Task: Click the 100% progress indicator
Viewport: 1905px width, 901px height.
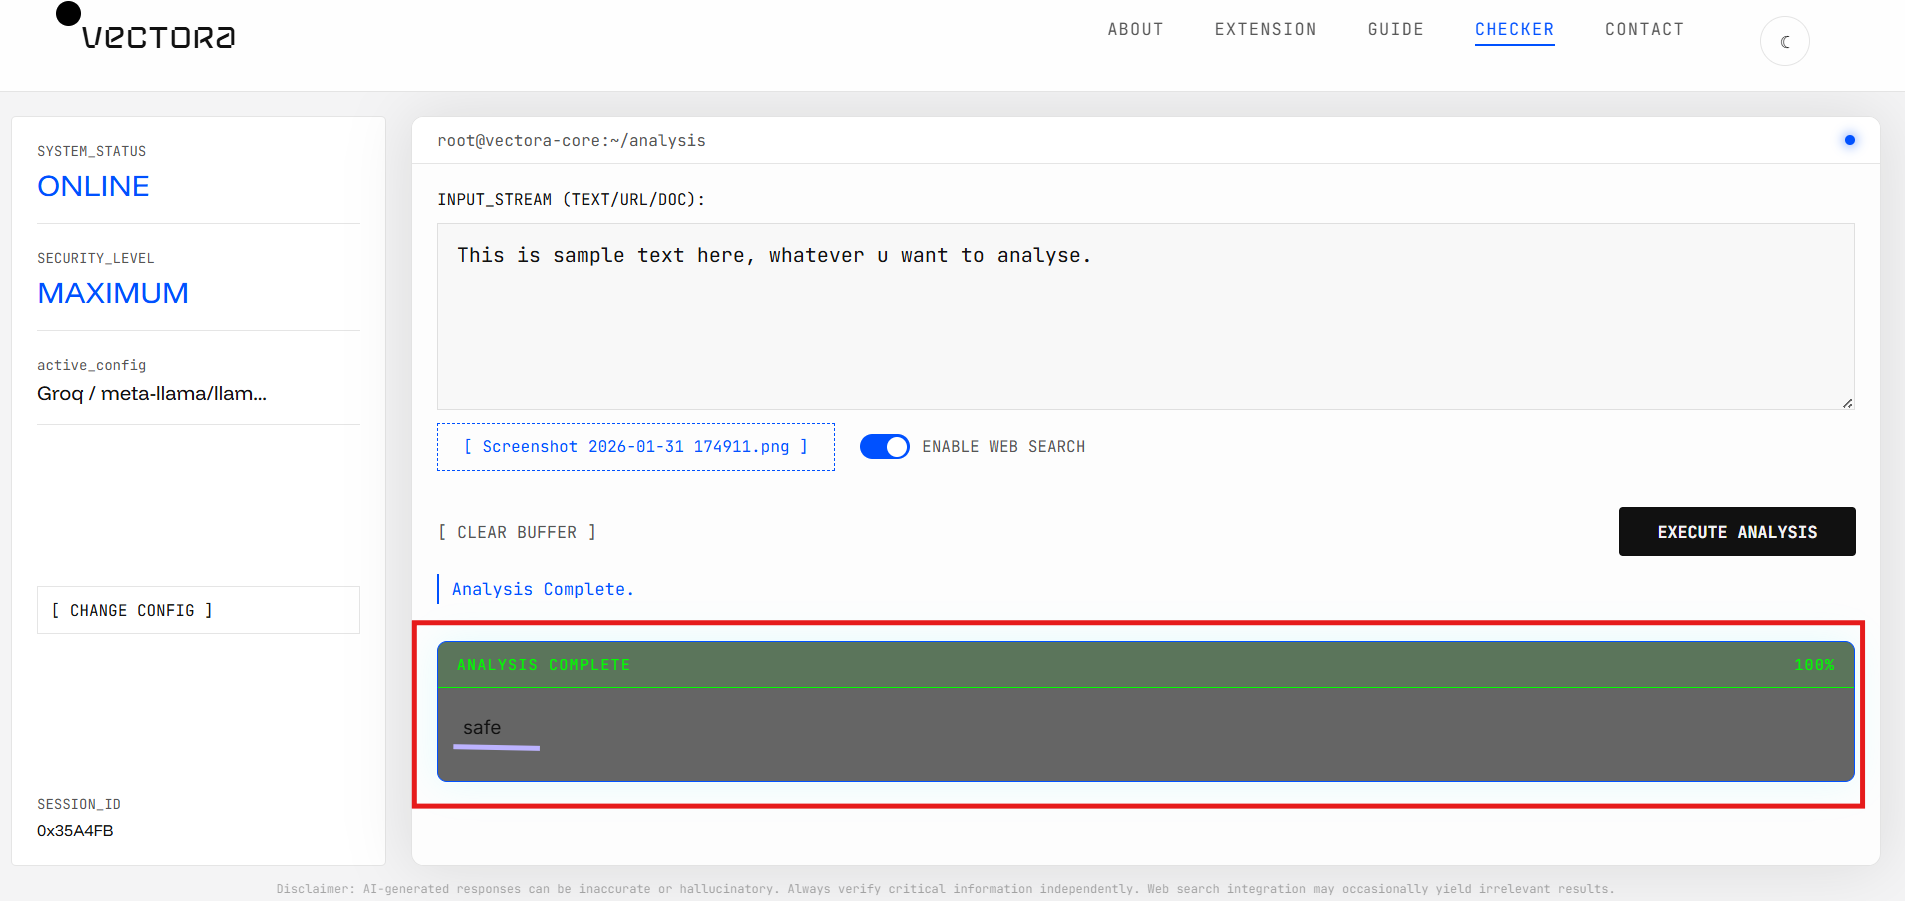Action: (1813, 665)
